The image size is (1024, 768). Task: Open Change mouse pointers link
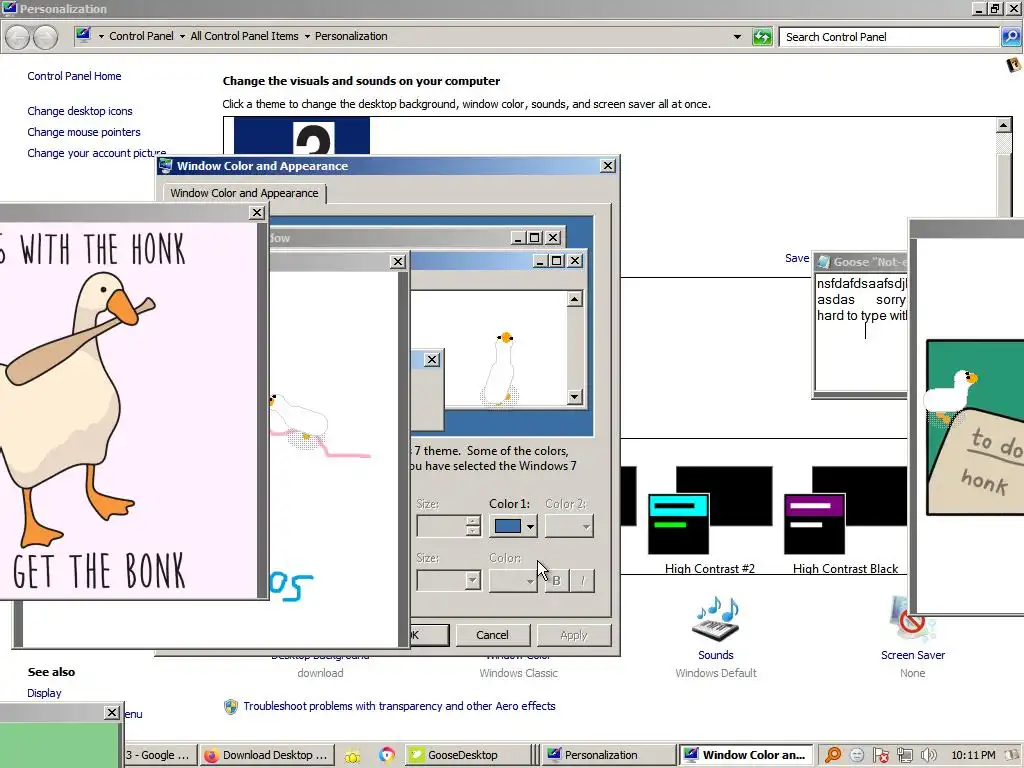pyautogui.click(x=84, y=132)
